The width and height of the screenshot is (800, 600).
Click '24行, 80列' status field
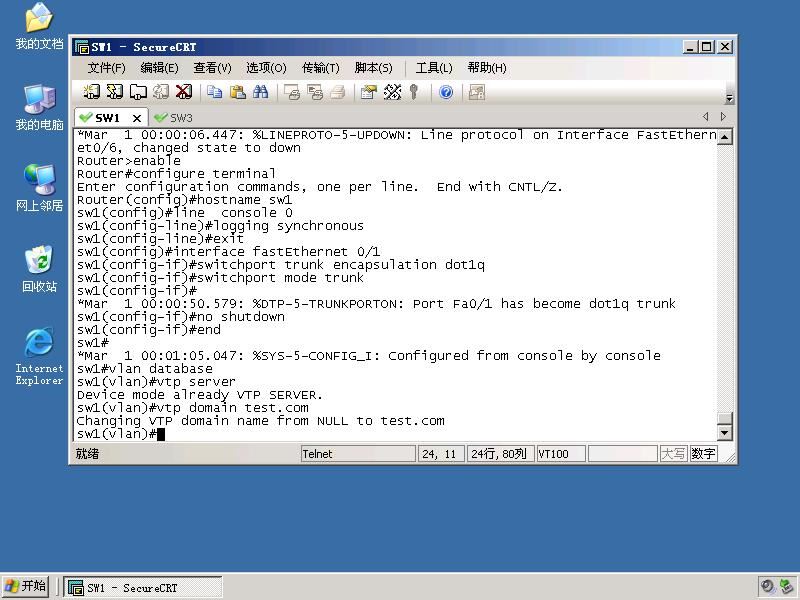pyautogui.click(x=500, y=454)
